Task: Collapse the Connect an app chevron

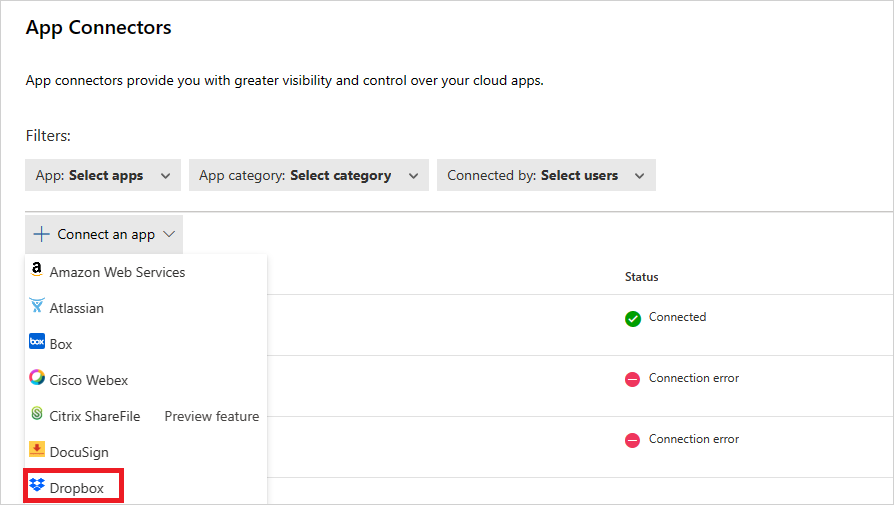Action: click(169, 234)
